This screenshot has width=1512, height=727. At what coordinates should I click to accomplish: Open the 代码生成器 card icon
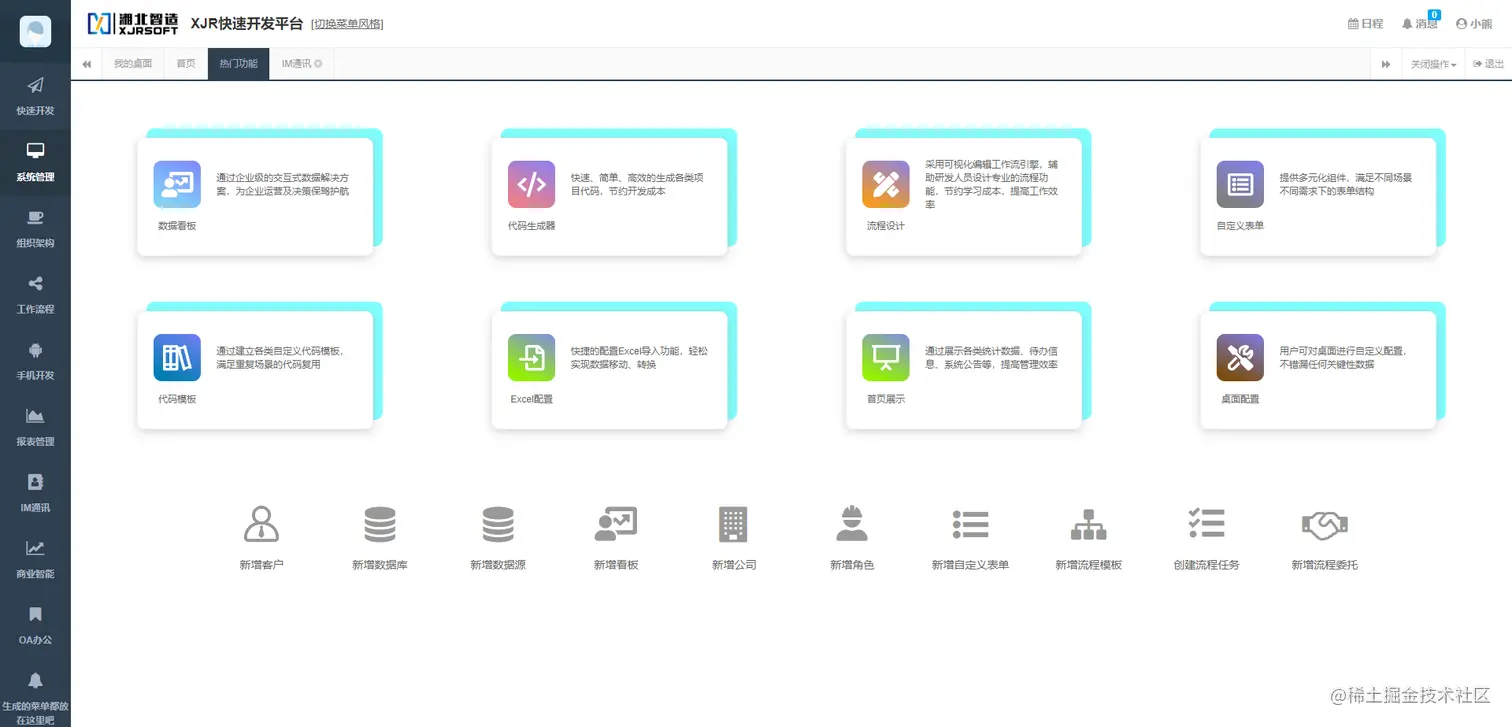point(531,184)
